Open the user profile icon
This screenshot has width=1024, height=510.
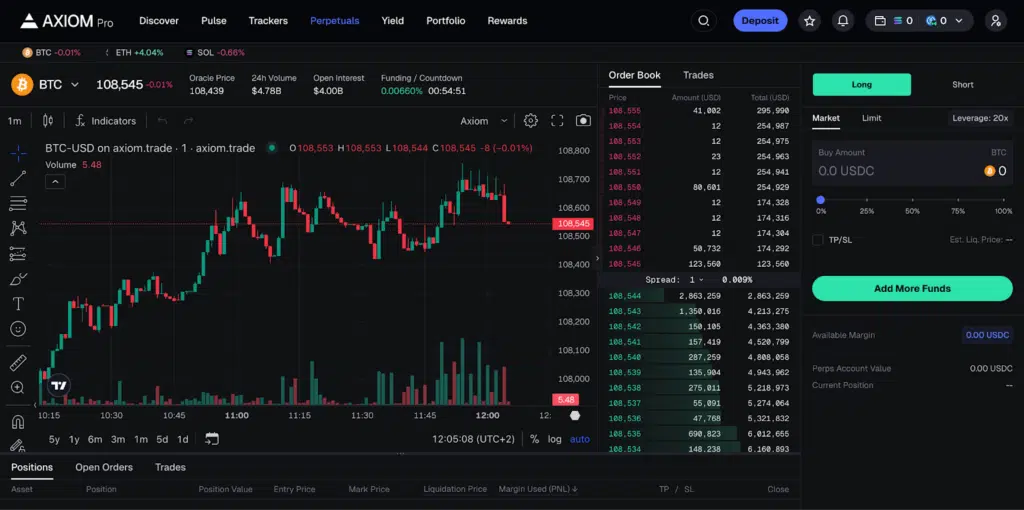click(x=995, y=21)
